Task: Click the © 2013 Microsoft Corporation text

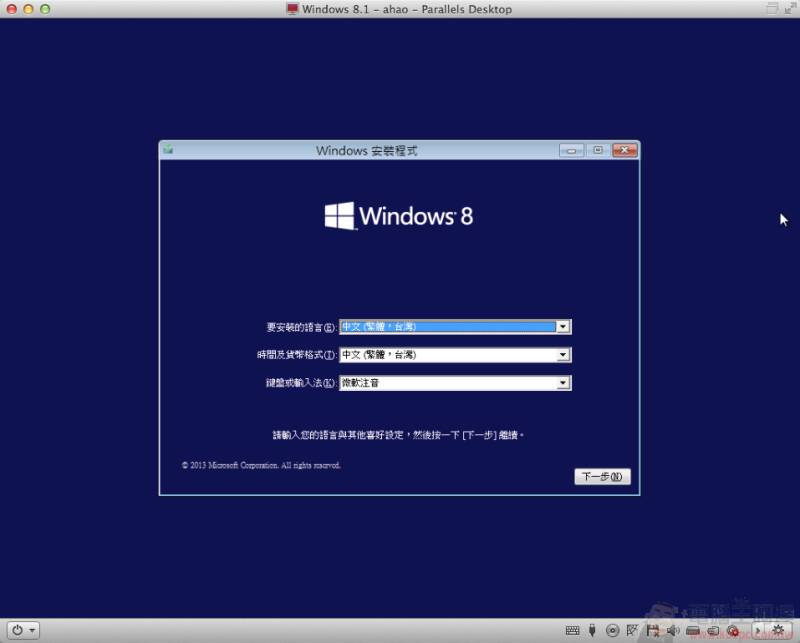Action: [261, 465]
